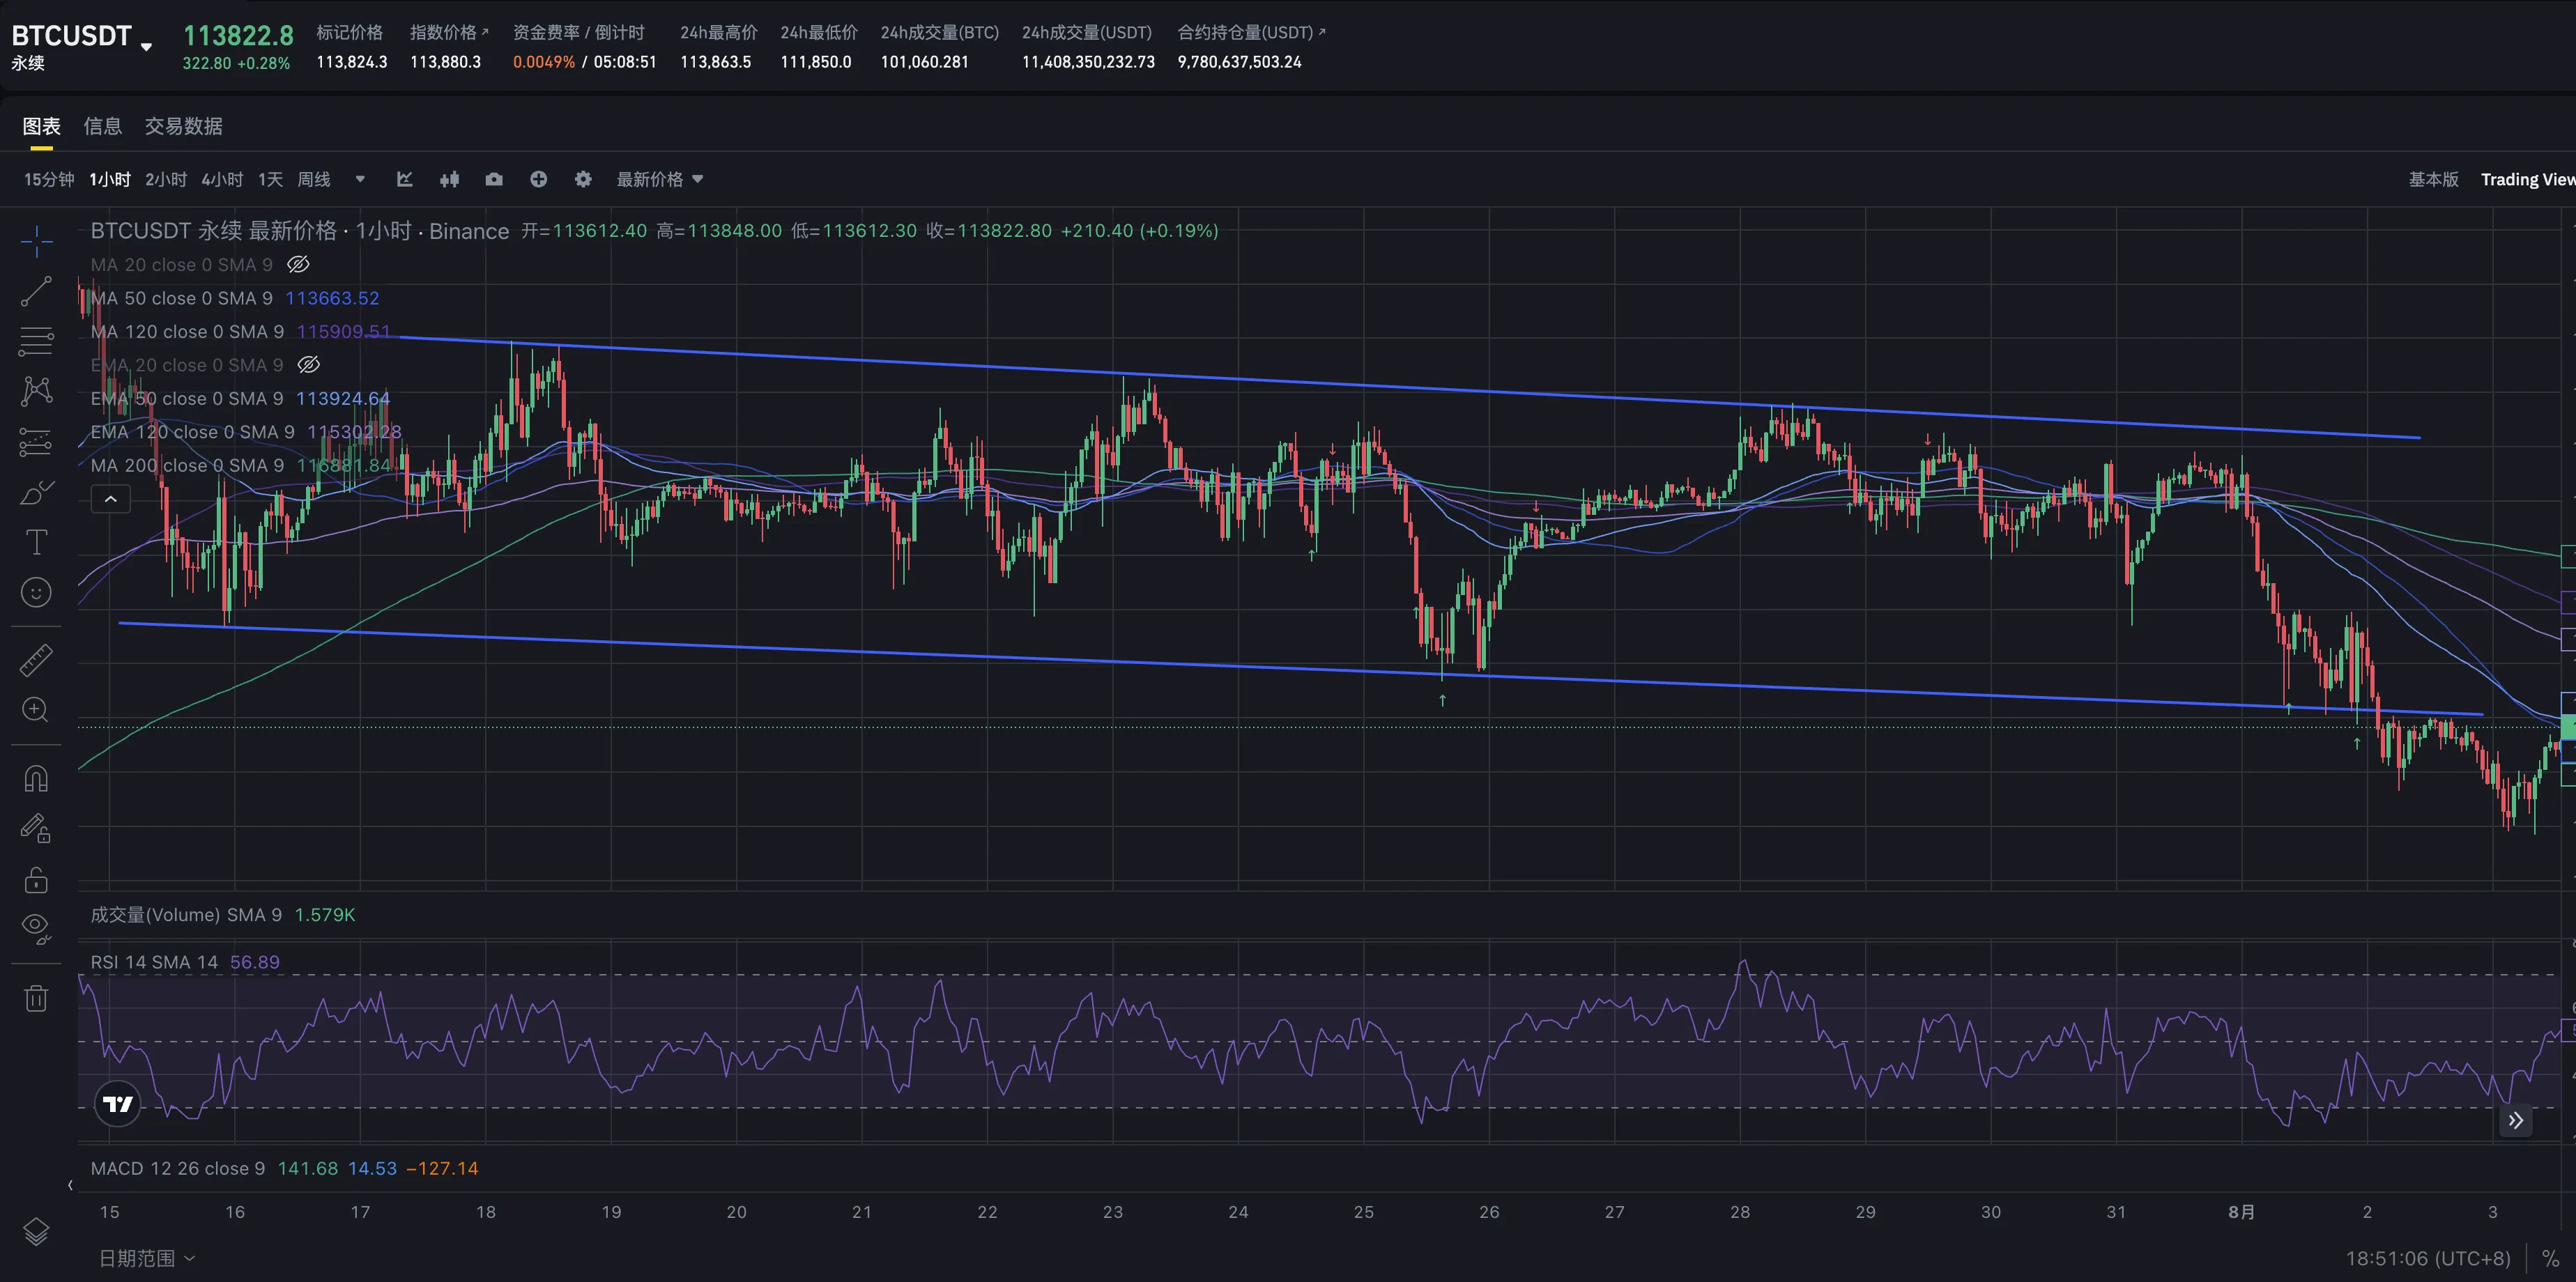Collapse the left panel small arrow
Viewport: 2576px width, 1282px height.
70,1186
